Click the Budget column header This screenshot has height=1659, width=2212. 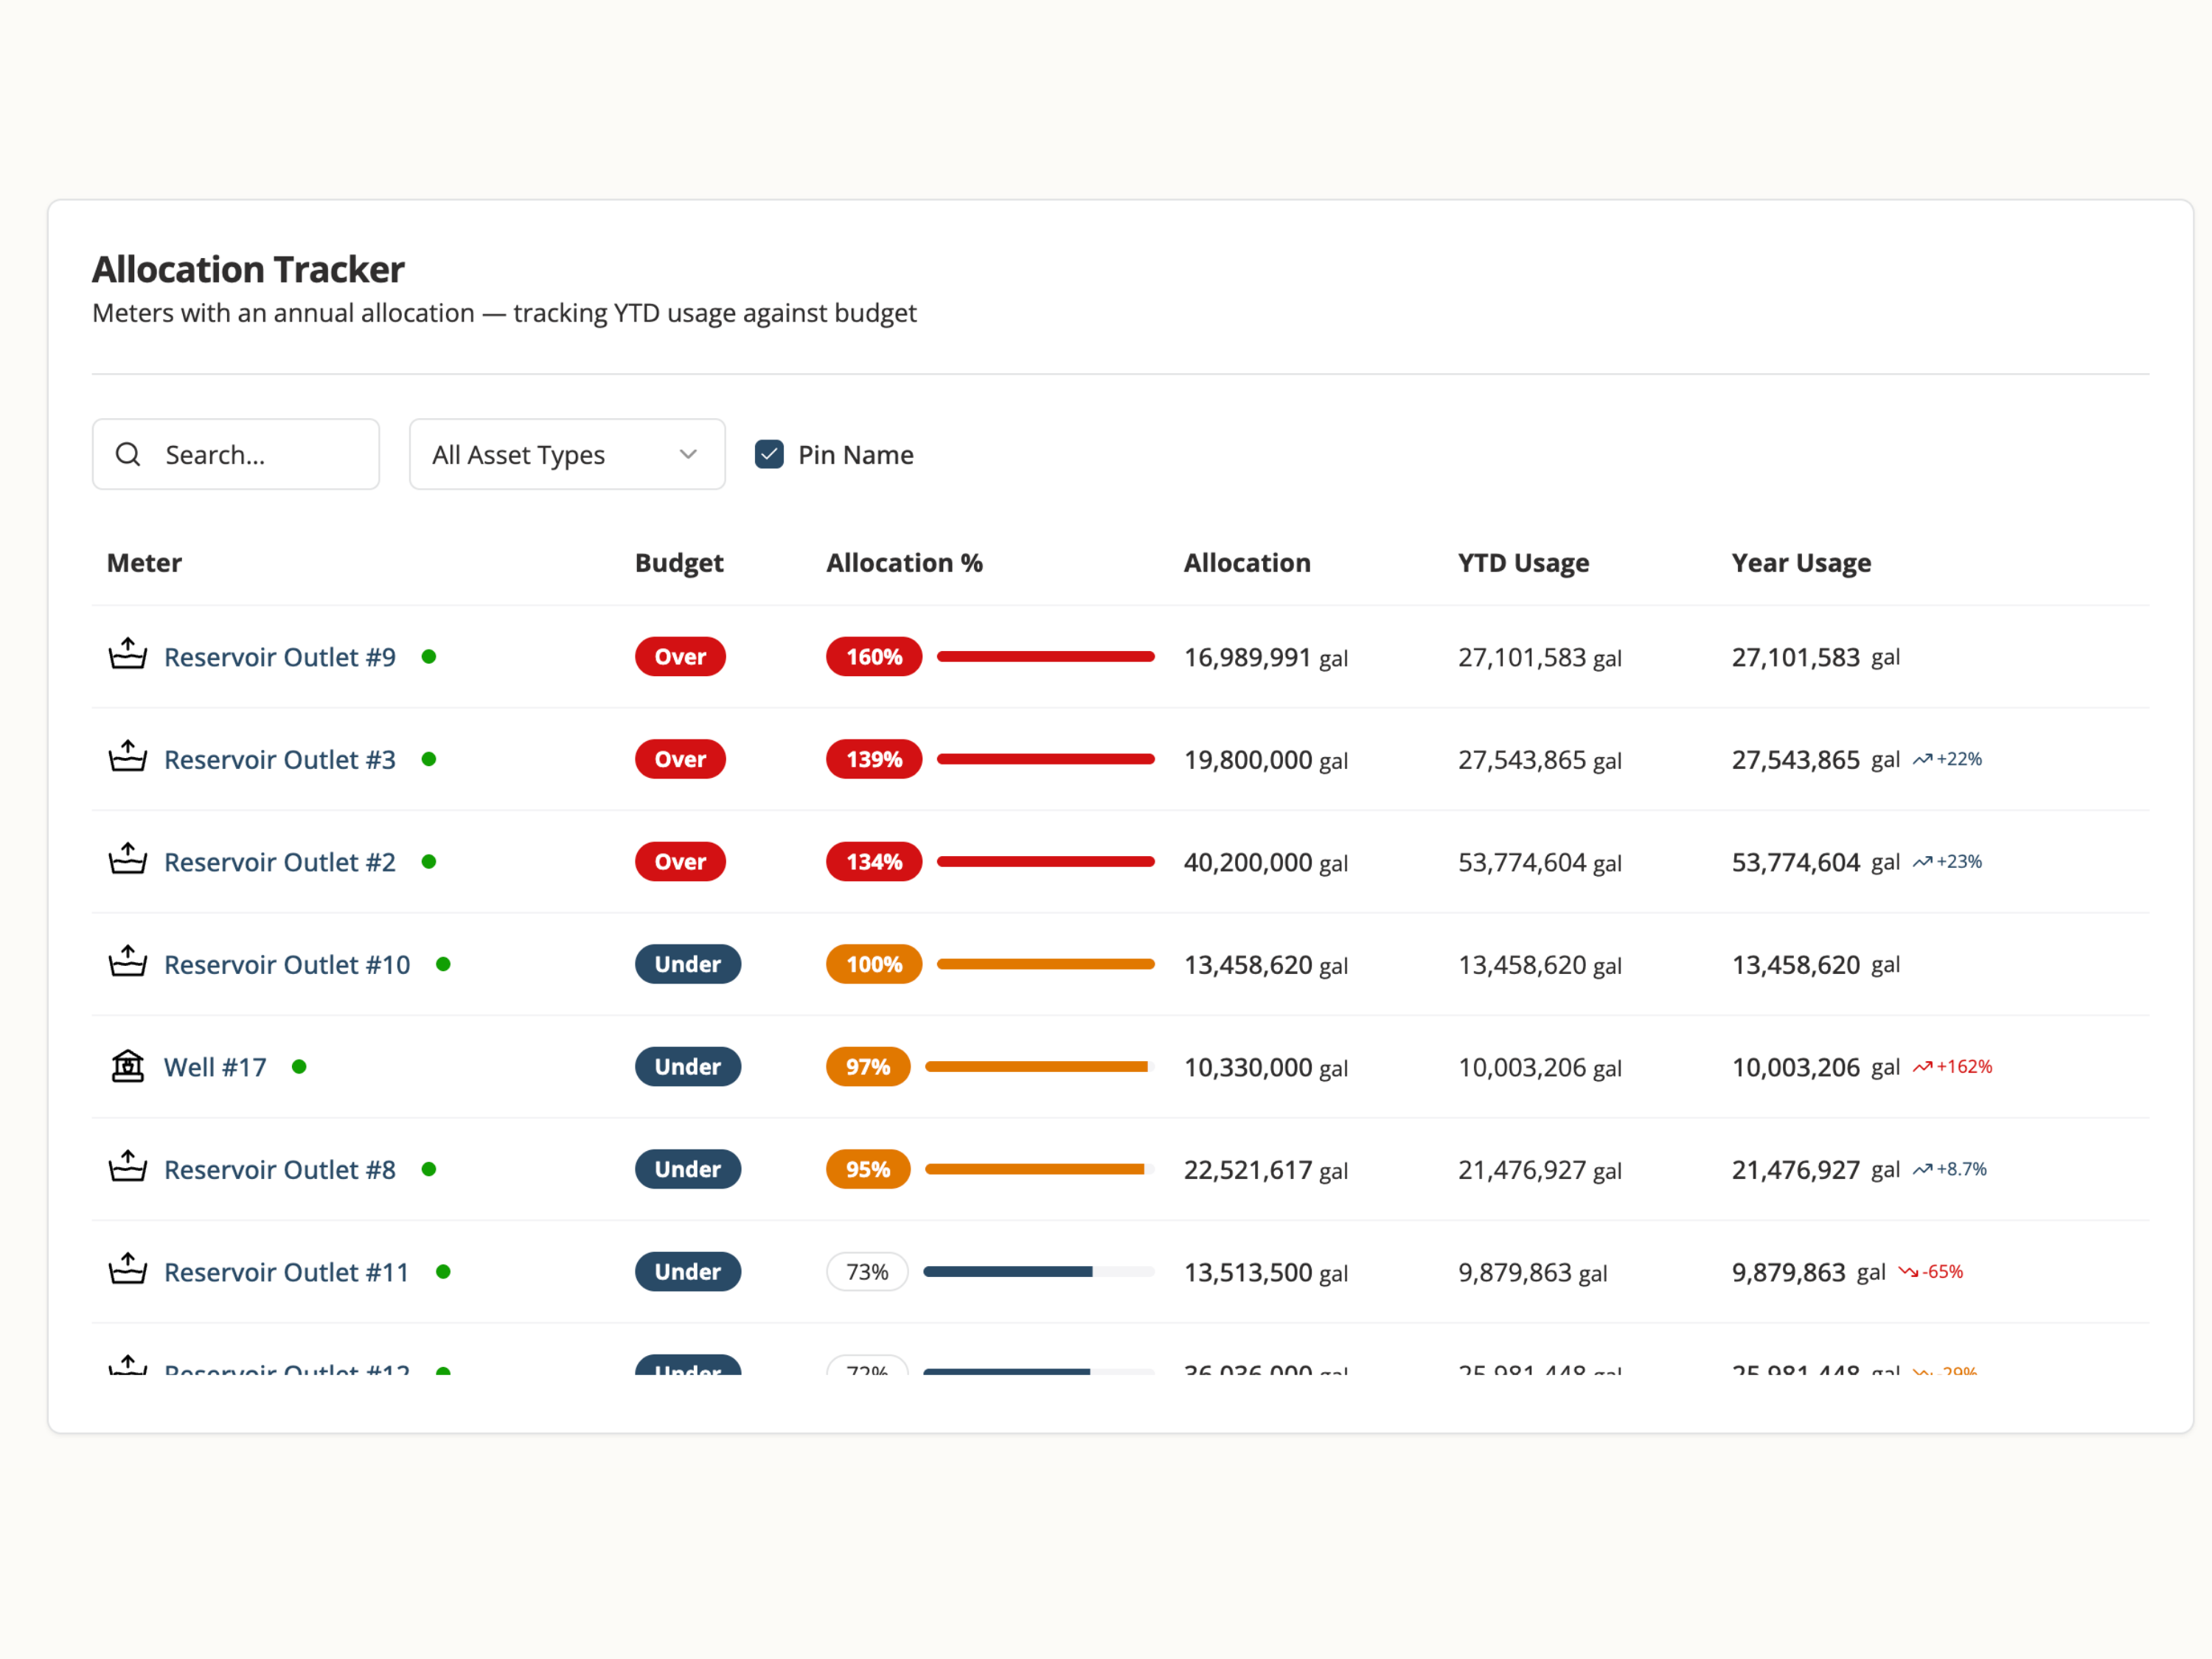(678, 563)
